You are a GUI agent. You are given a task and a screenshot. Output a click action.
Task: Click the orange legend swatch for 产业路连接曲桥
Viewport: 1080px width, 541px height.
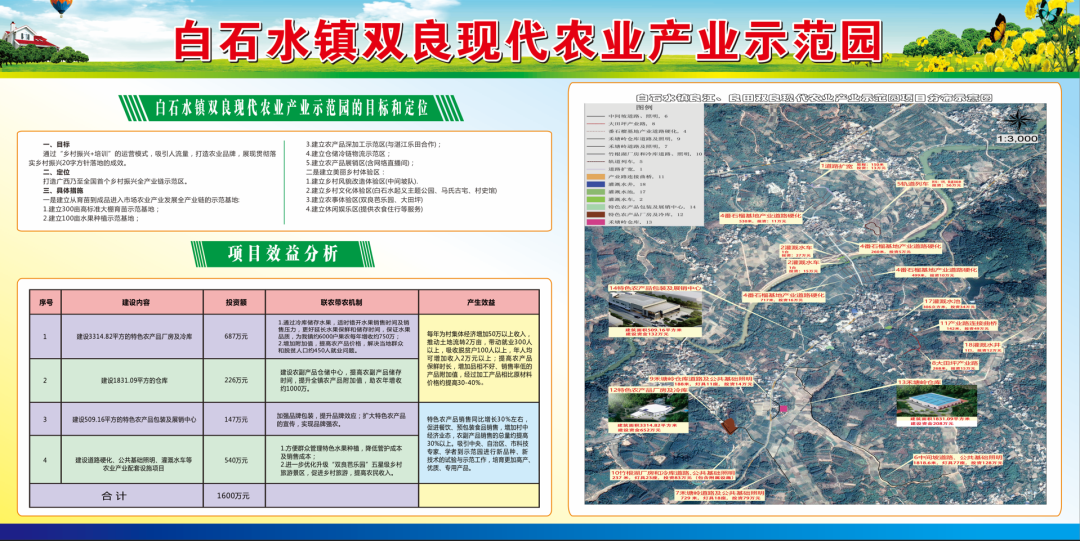[595, 177]
